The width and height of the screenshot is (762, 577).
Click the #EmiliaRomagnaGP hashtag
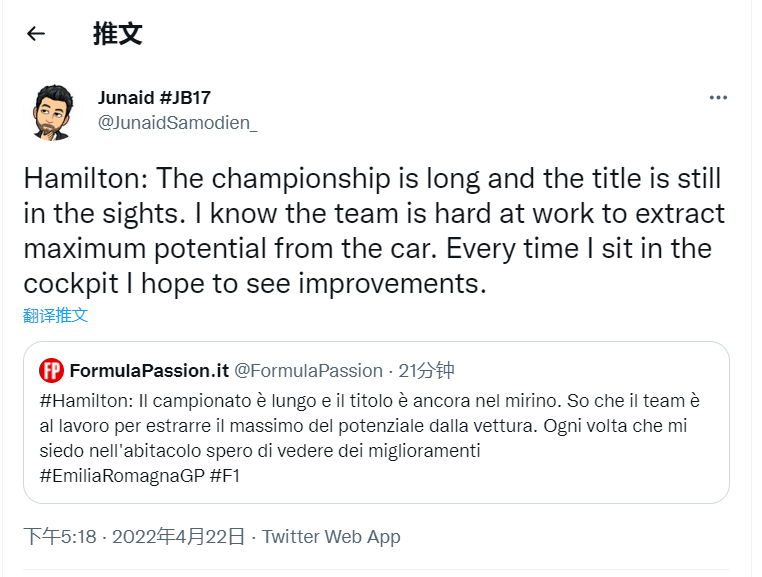coord(122,476)
